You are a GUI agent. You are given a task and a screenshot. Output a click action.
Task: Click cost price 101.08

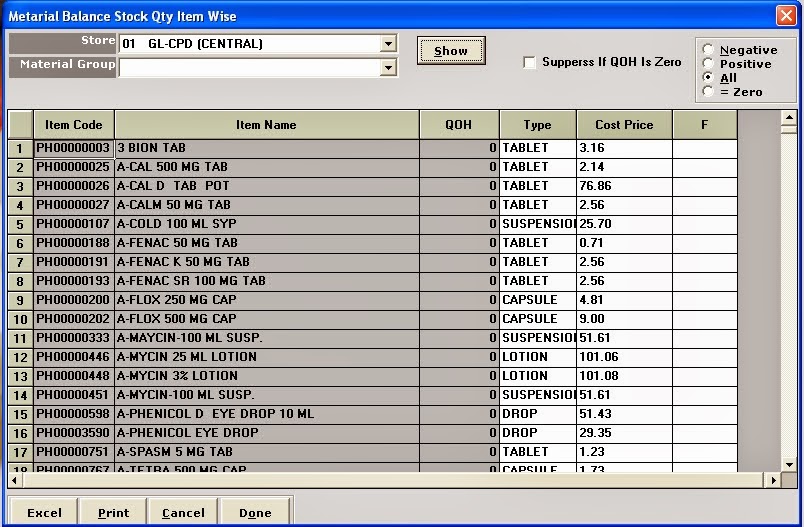click(x=625, y=376)
